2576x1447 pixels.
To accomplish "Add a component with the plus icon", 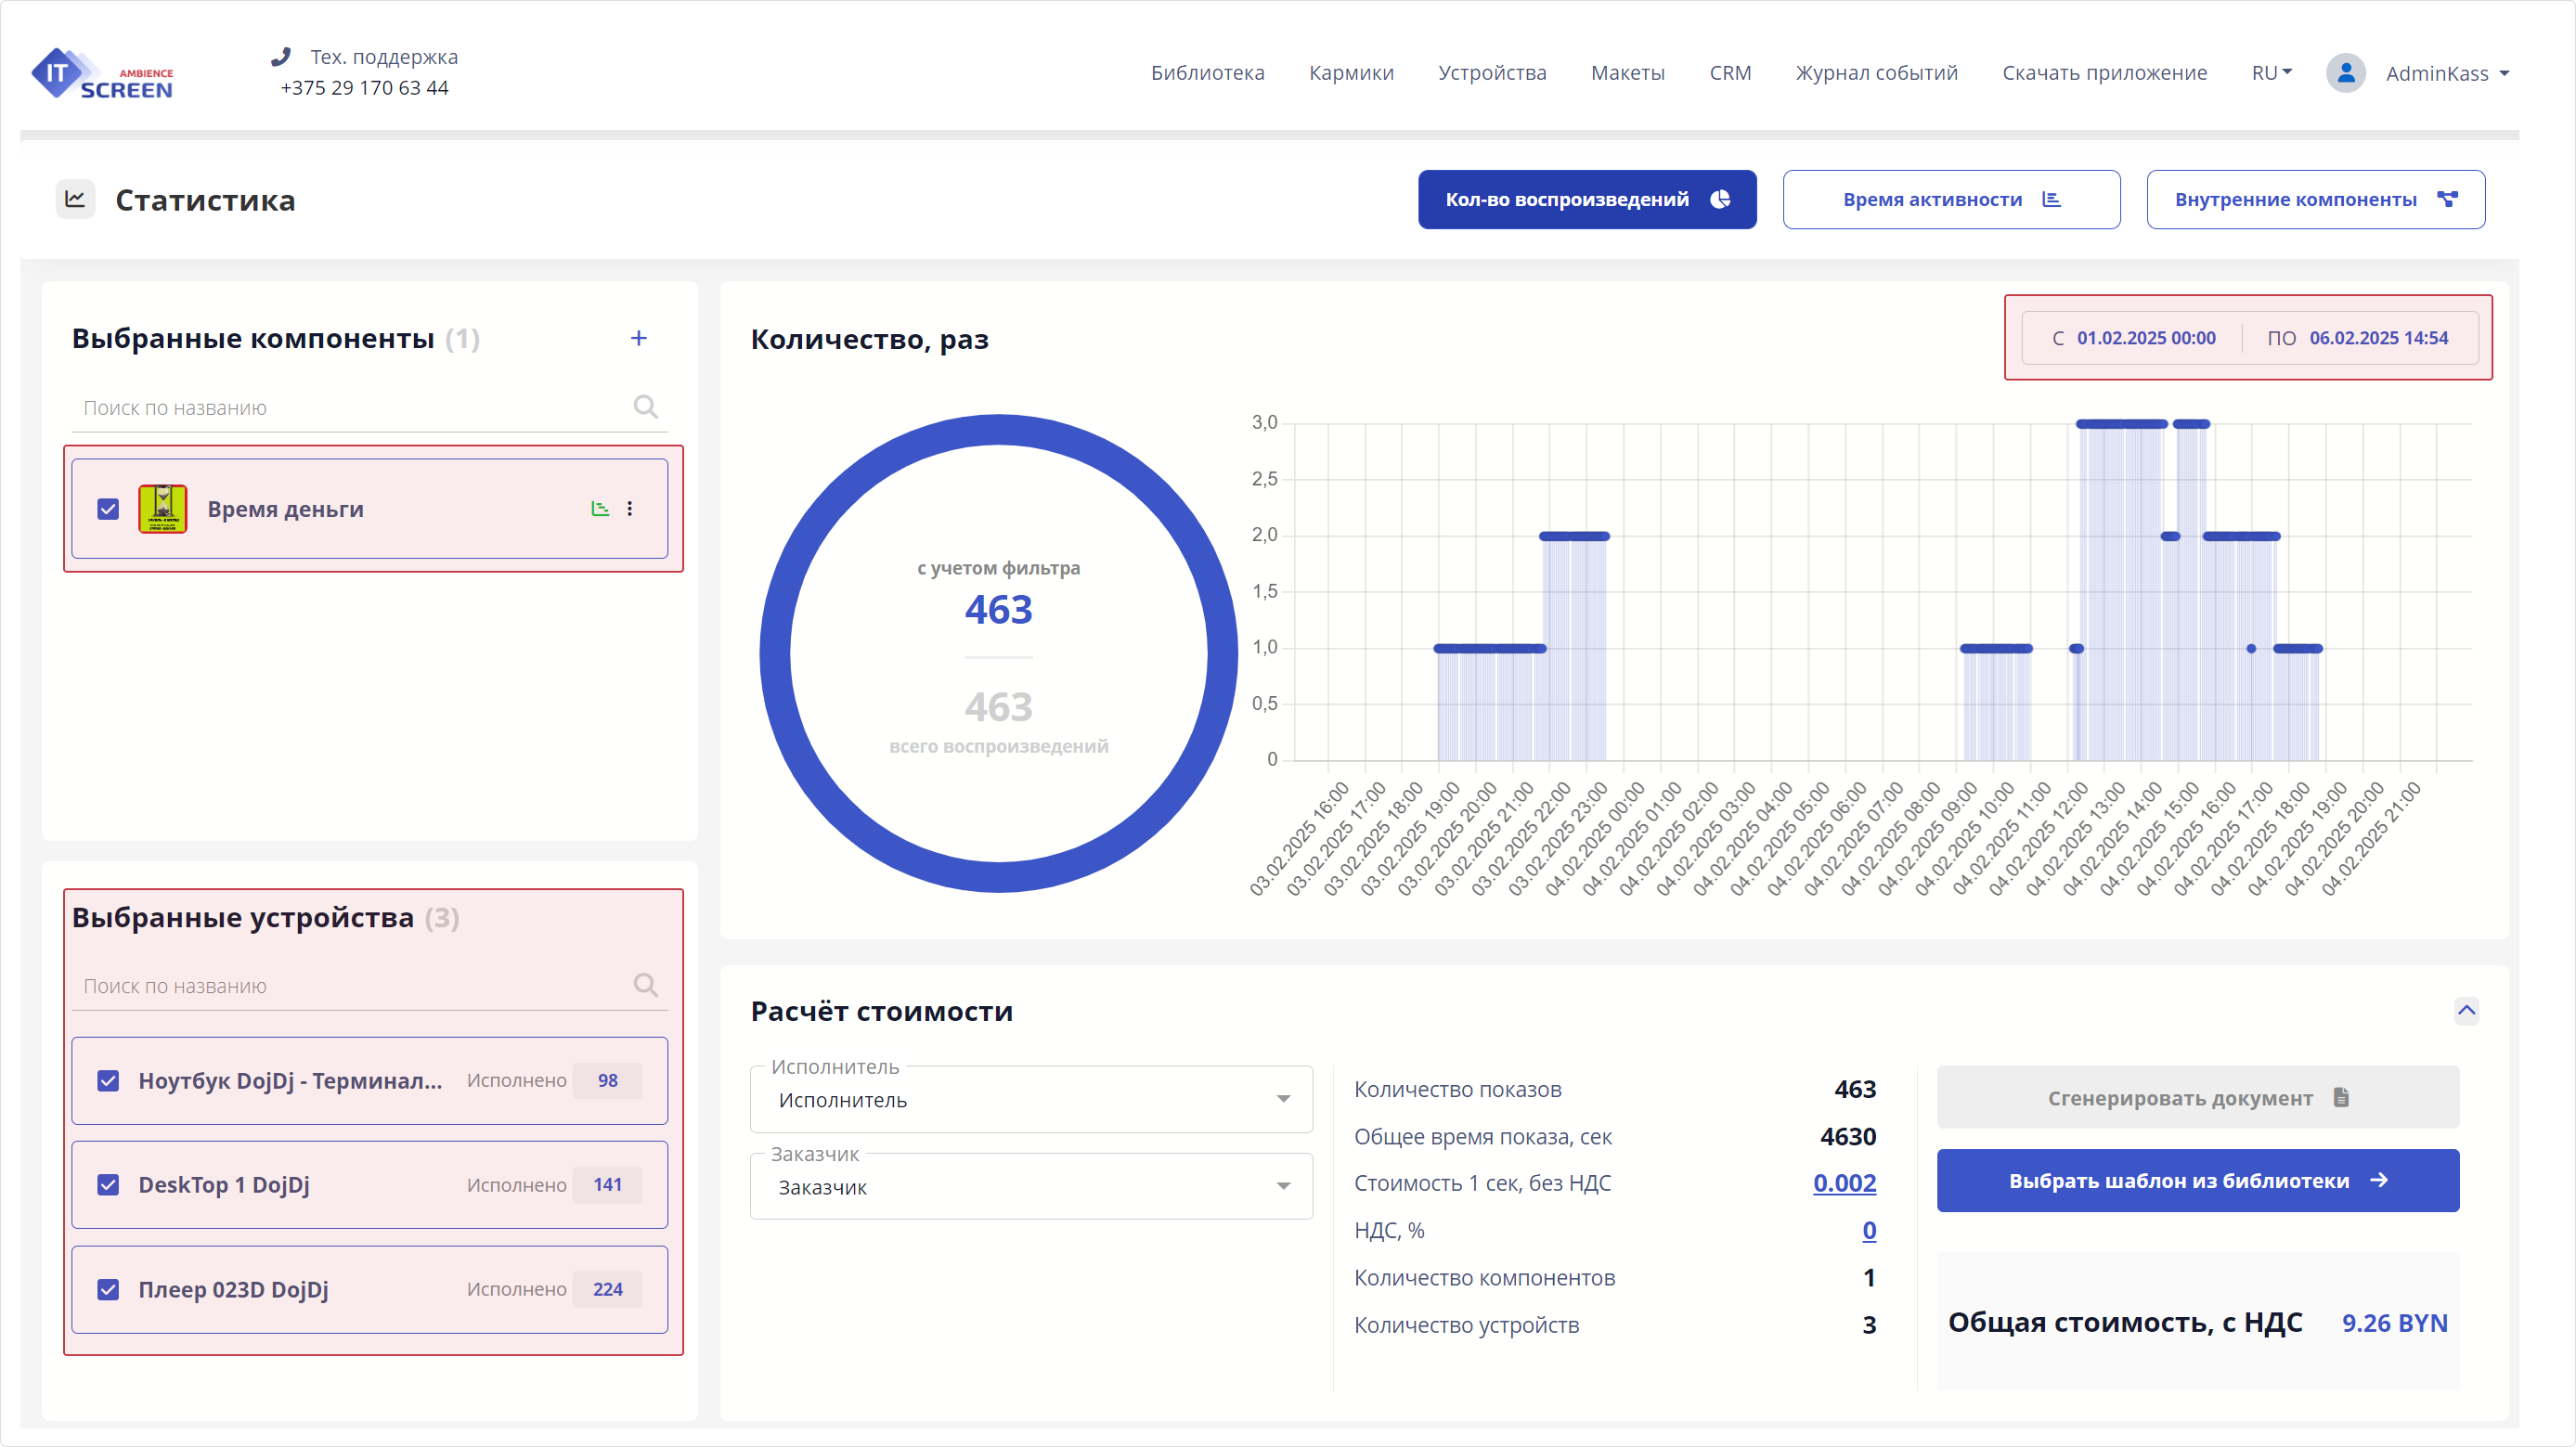I will tap(639, 338).
